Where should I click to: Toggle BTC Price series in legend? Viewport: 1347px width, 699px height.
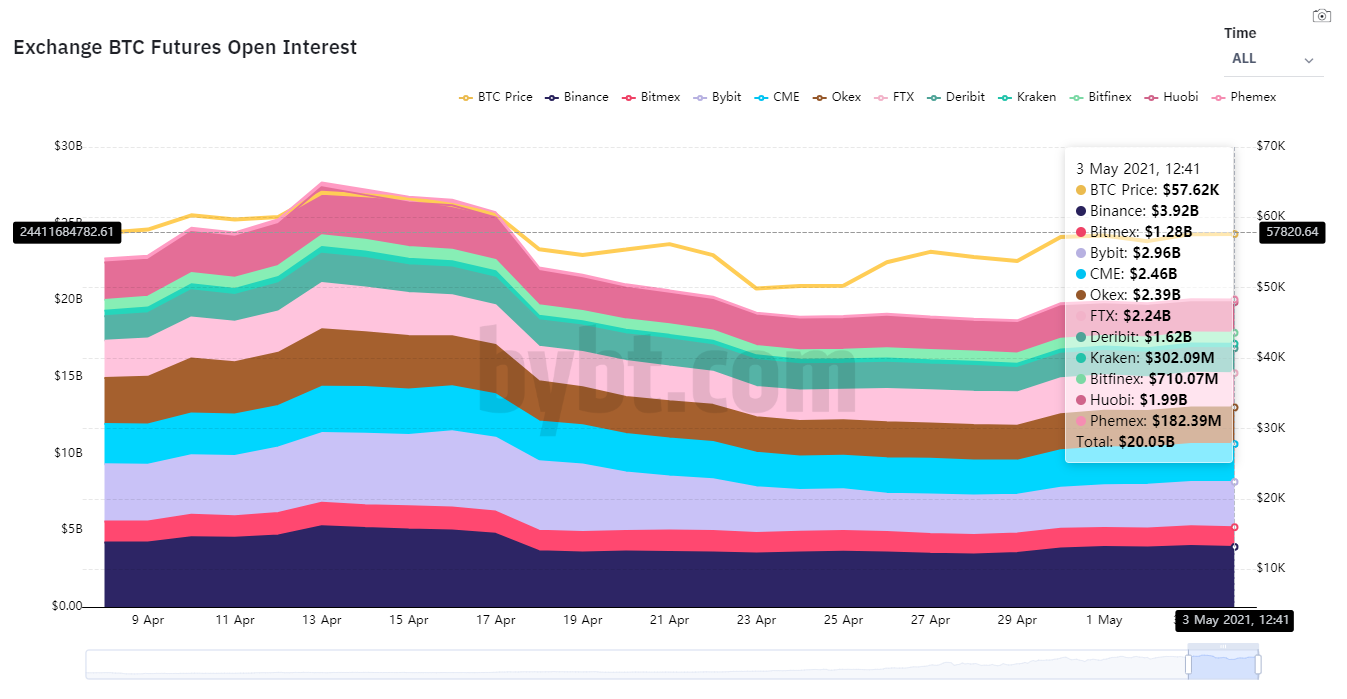click(x=496, y=97)
